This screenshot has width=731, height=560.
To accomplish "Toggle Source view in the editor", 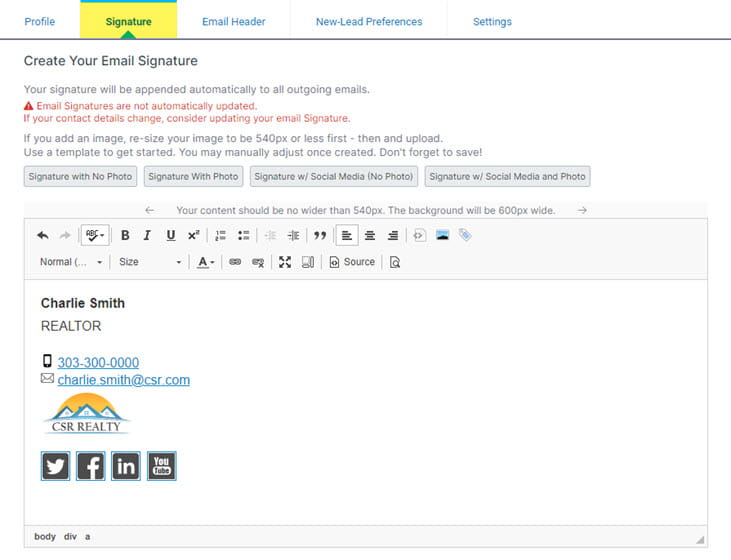I will (x=352, y=262).
